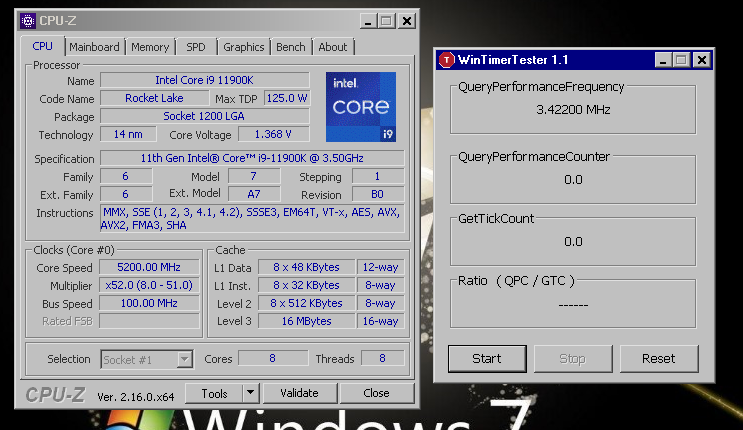The height and width of the screenshot is (430, 743).
Task: Click the Instructions list text
Action: pyautogui.click(x=252, y=219)
